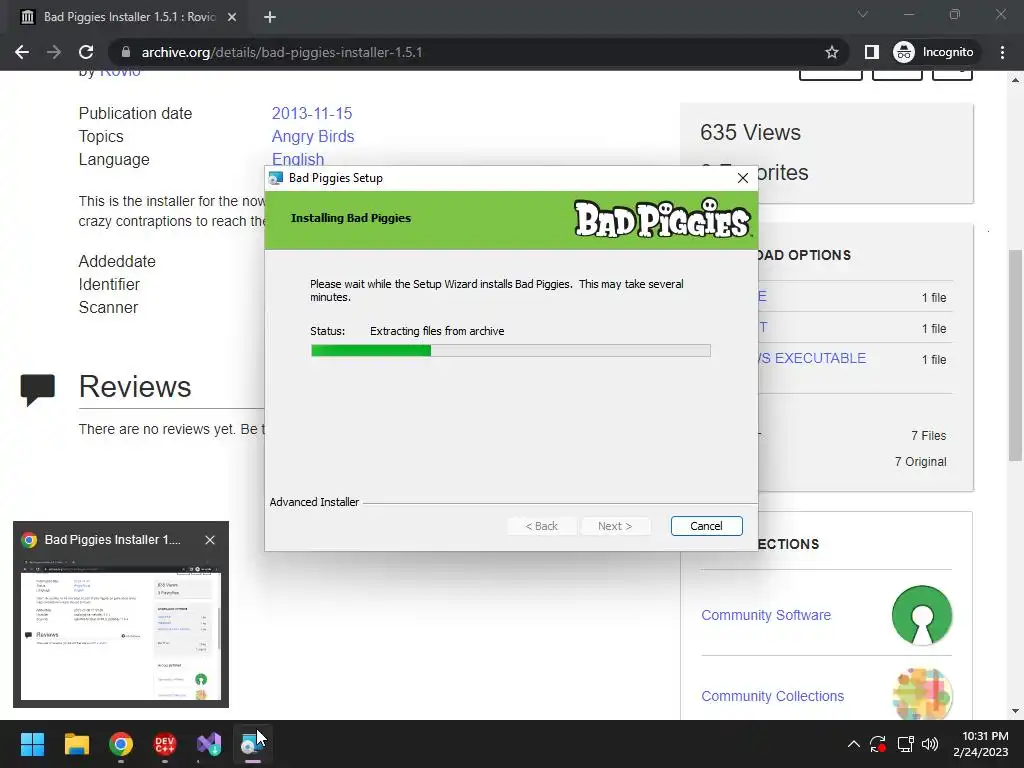Click the 7 Files entry
1024x768 pixels.
point(929,436)
